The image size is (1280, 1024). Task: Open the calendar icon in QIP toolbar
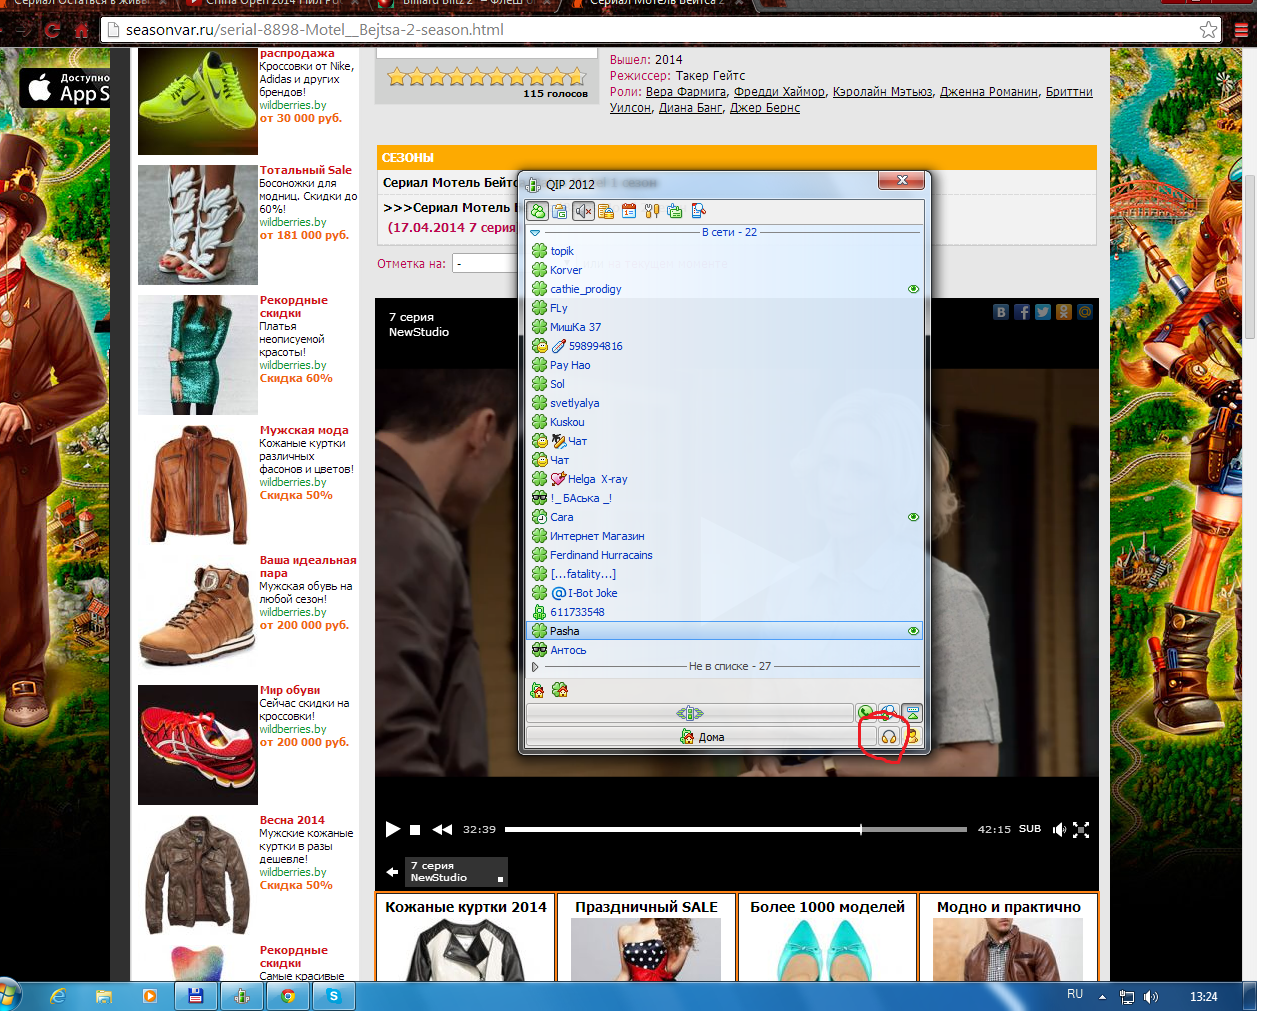pyautogui.click(x=629, y=211)
